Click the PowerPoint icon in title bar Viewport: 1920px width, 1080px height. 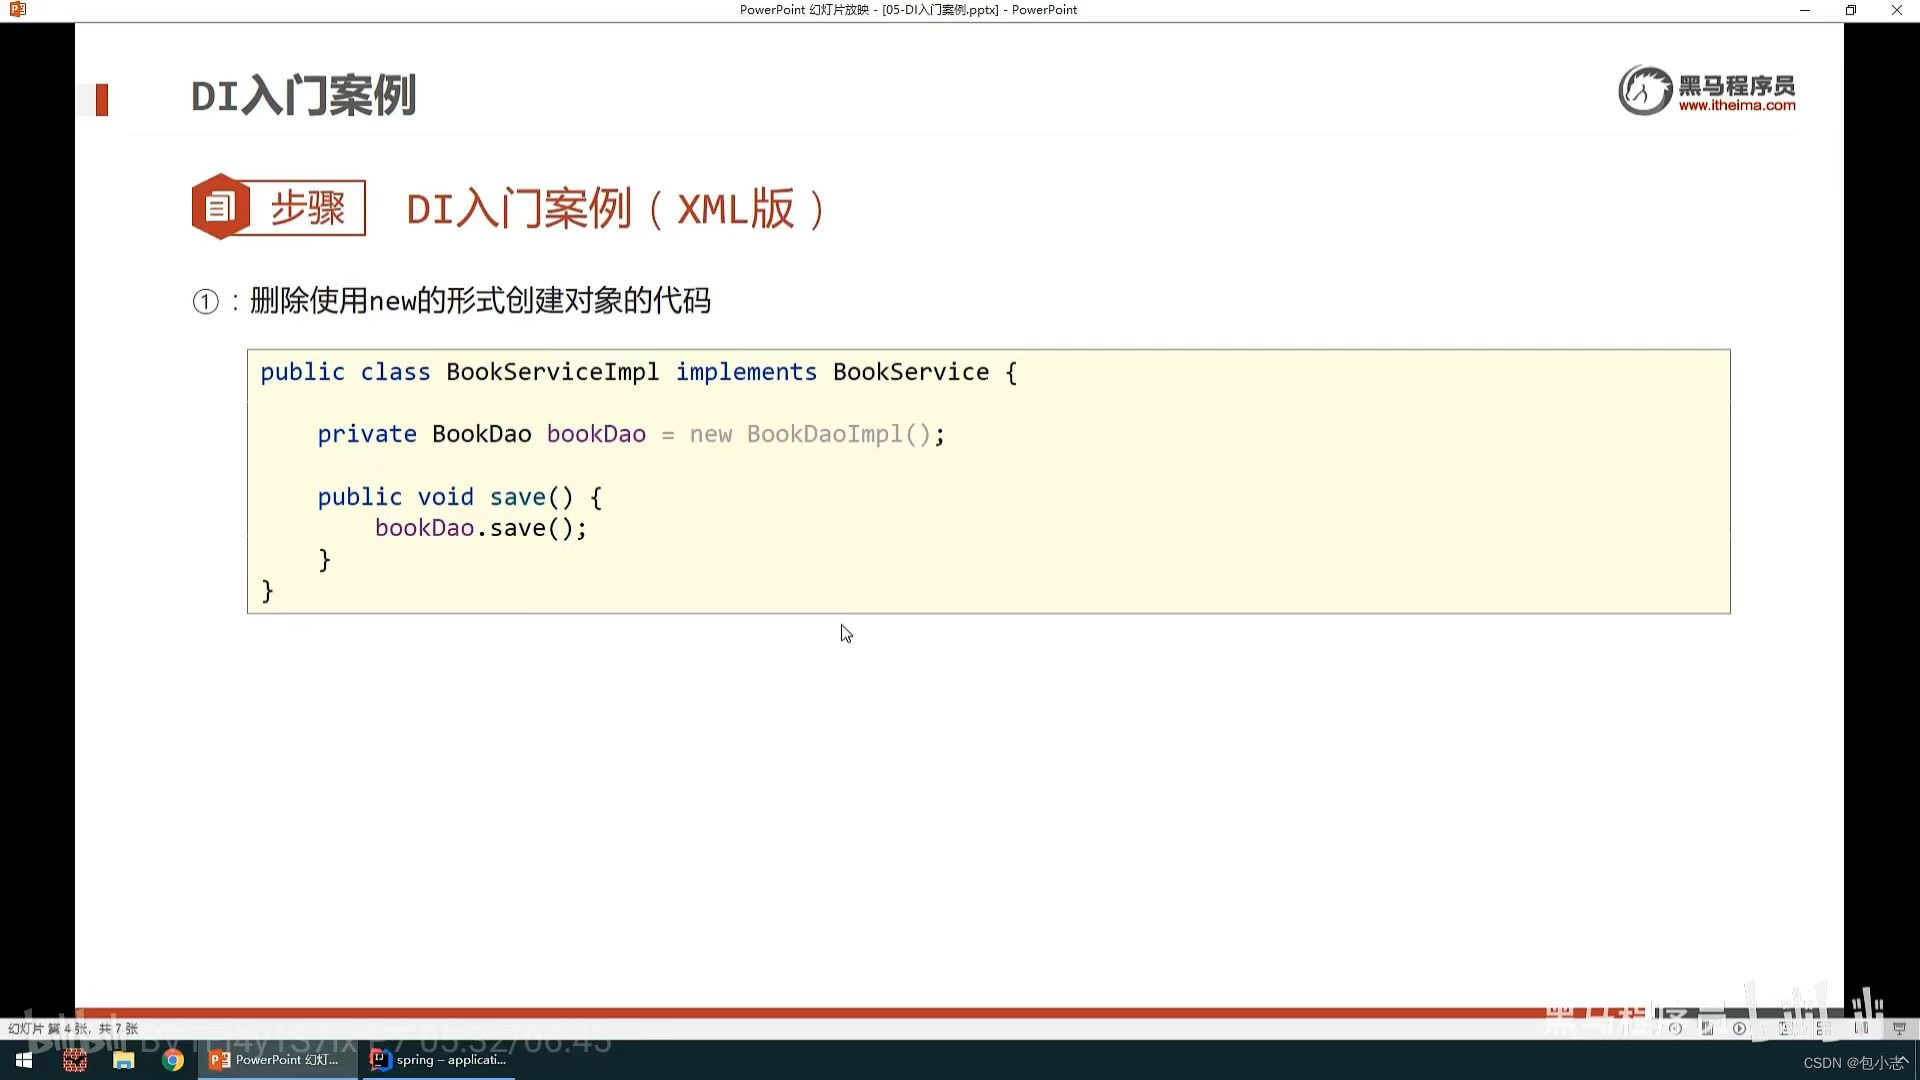[17, 10]
